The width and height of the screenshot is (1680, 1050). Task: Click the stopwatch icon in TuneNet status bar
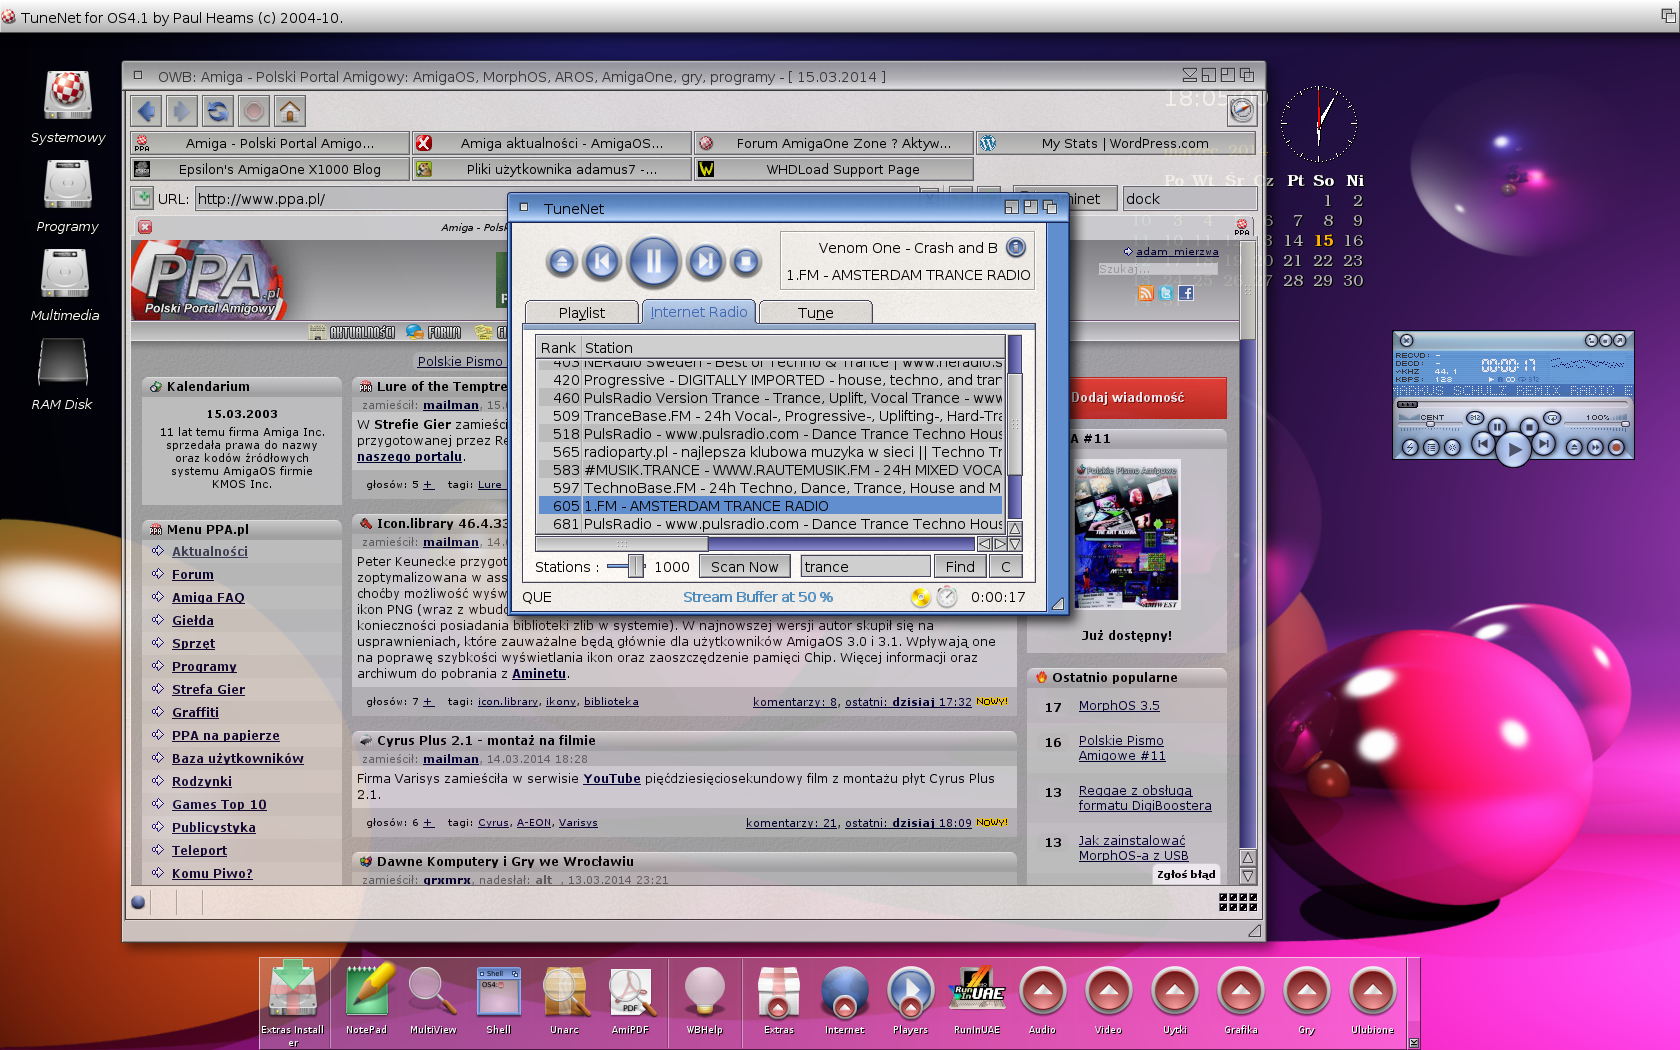click(x=947, y=597)
